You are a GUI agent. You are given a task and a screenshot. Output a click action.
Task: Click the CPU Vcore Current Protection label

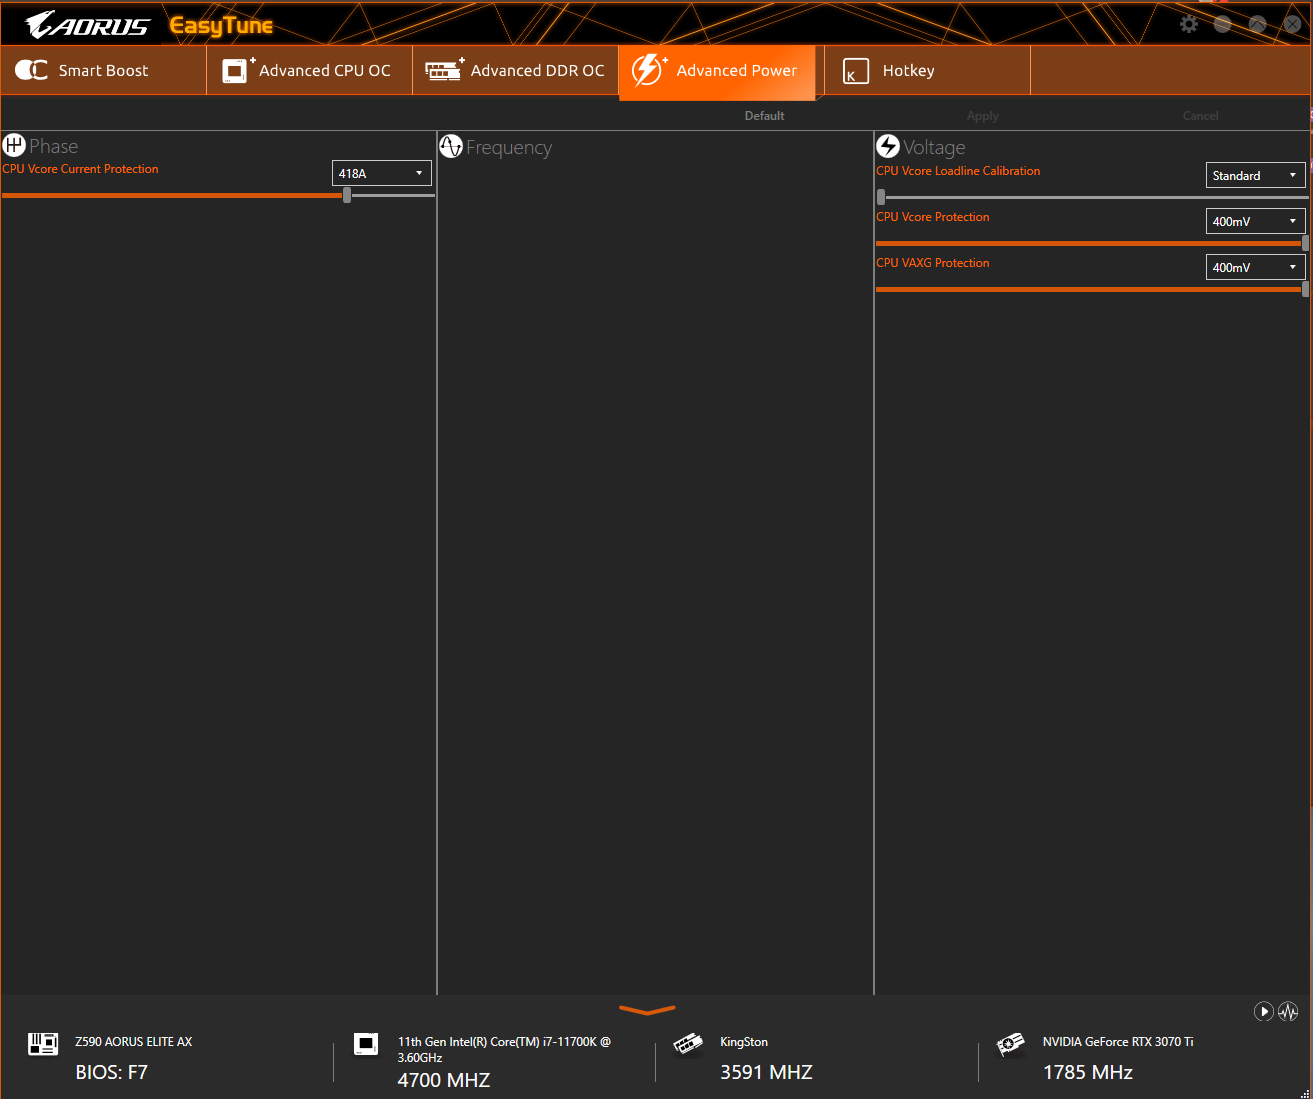(x=80, y=169)
